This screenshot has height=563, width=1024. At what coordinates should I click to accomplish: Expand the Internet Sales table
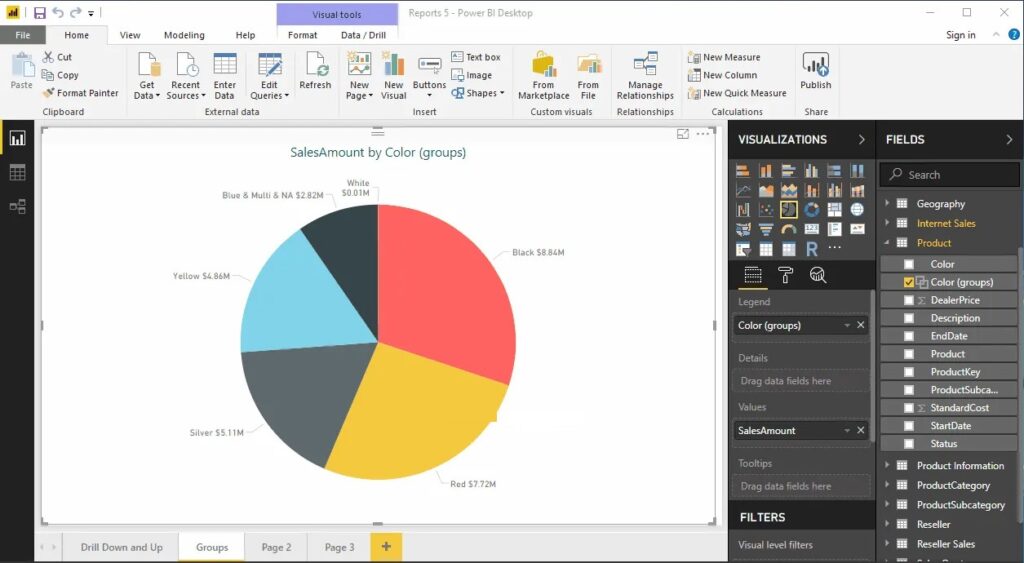888,223
